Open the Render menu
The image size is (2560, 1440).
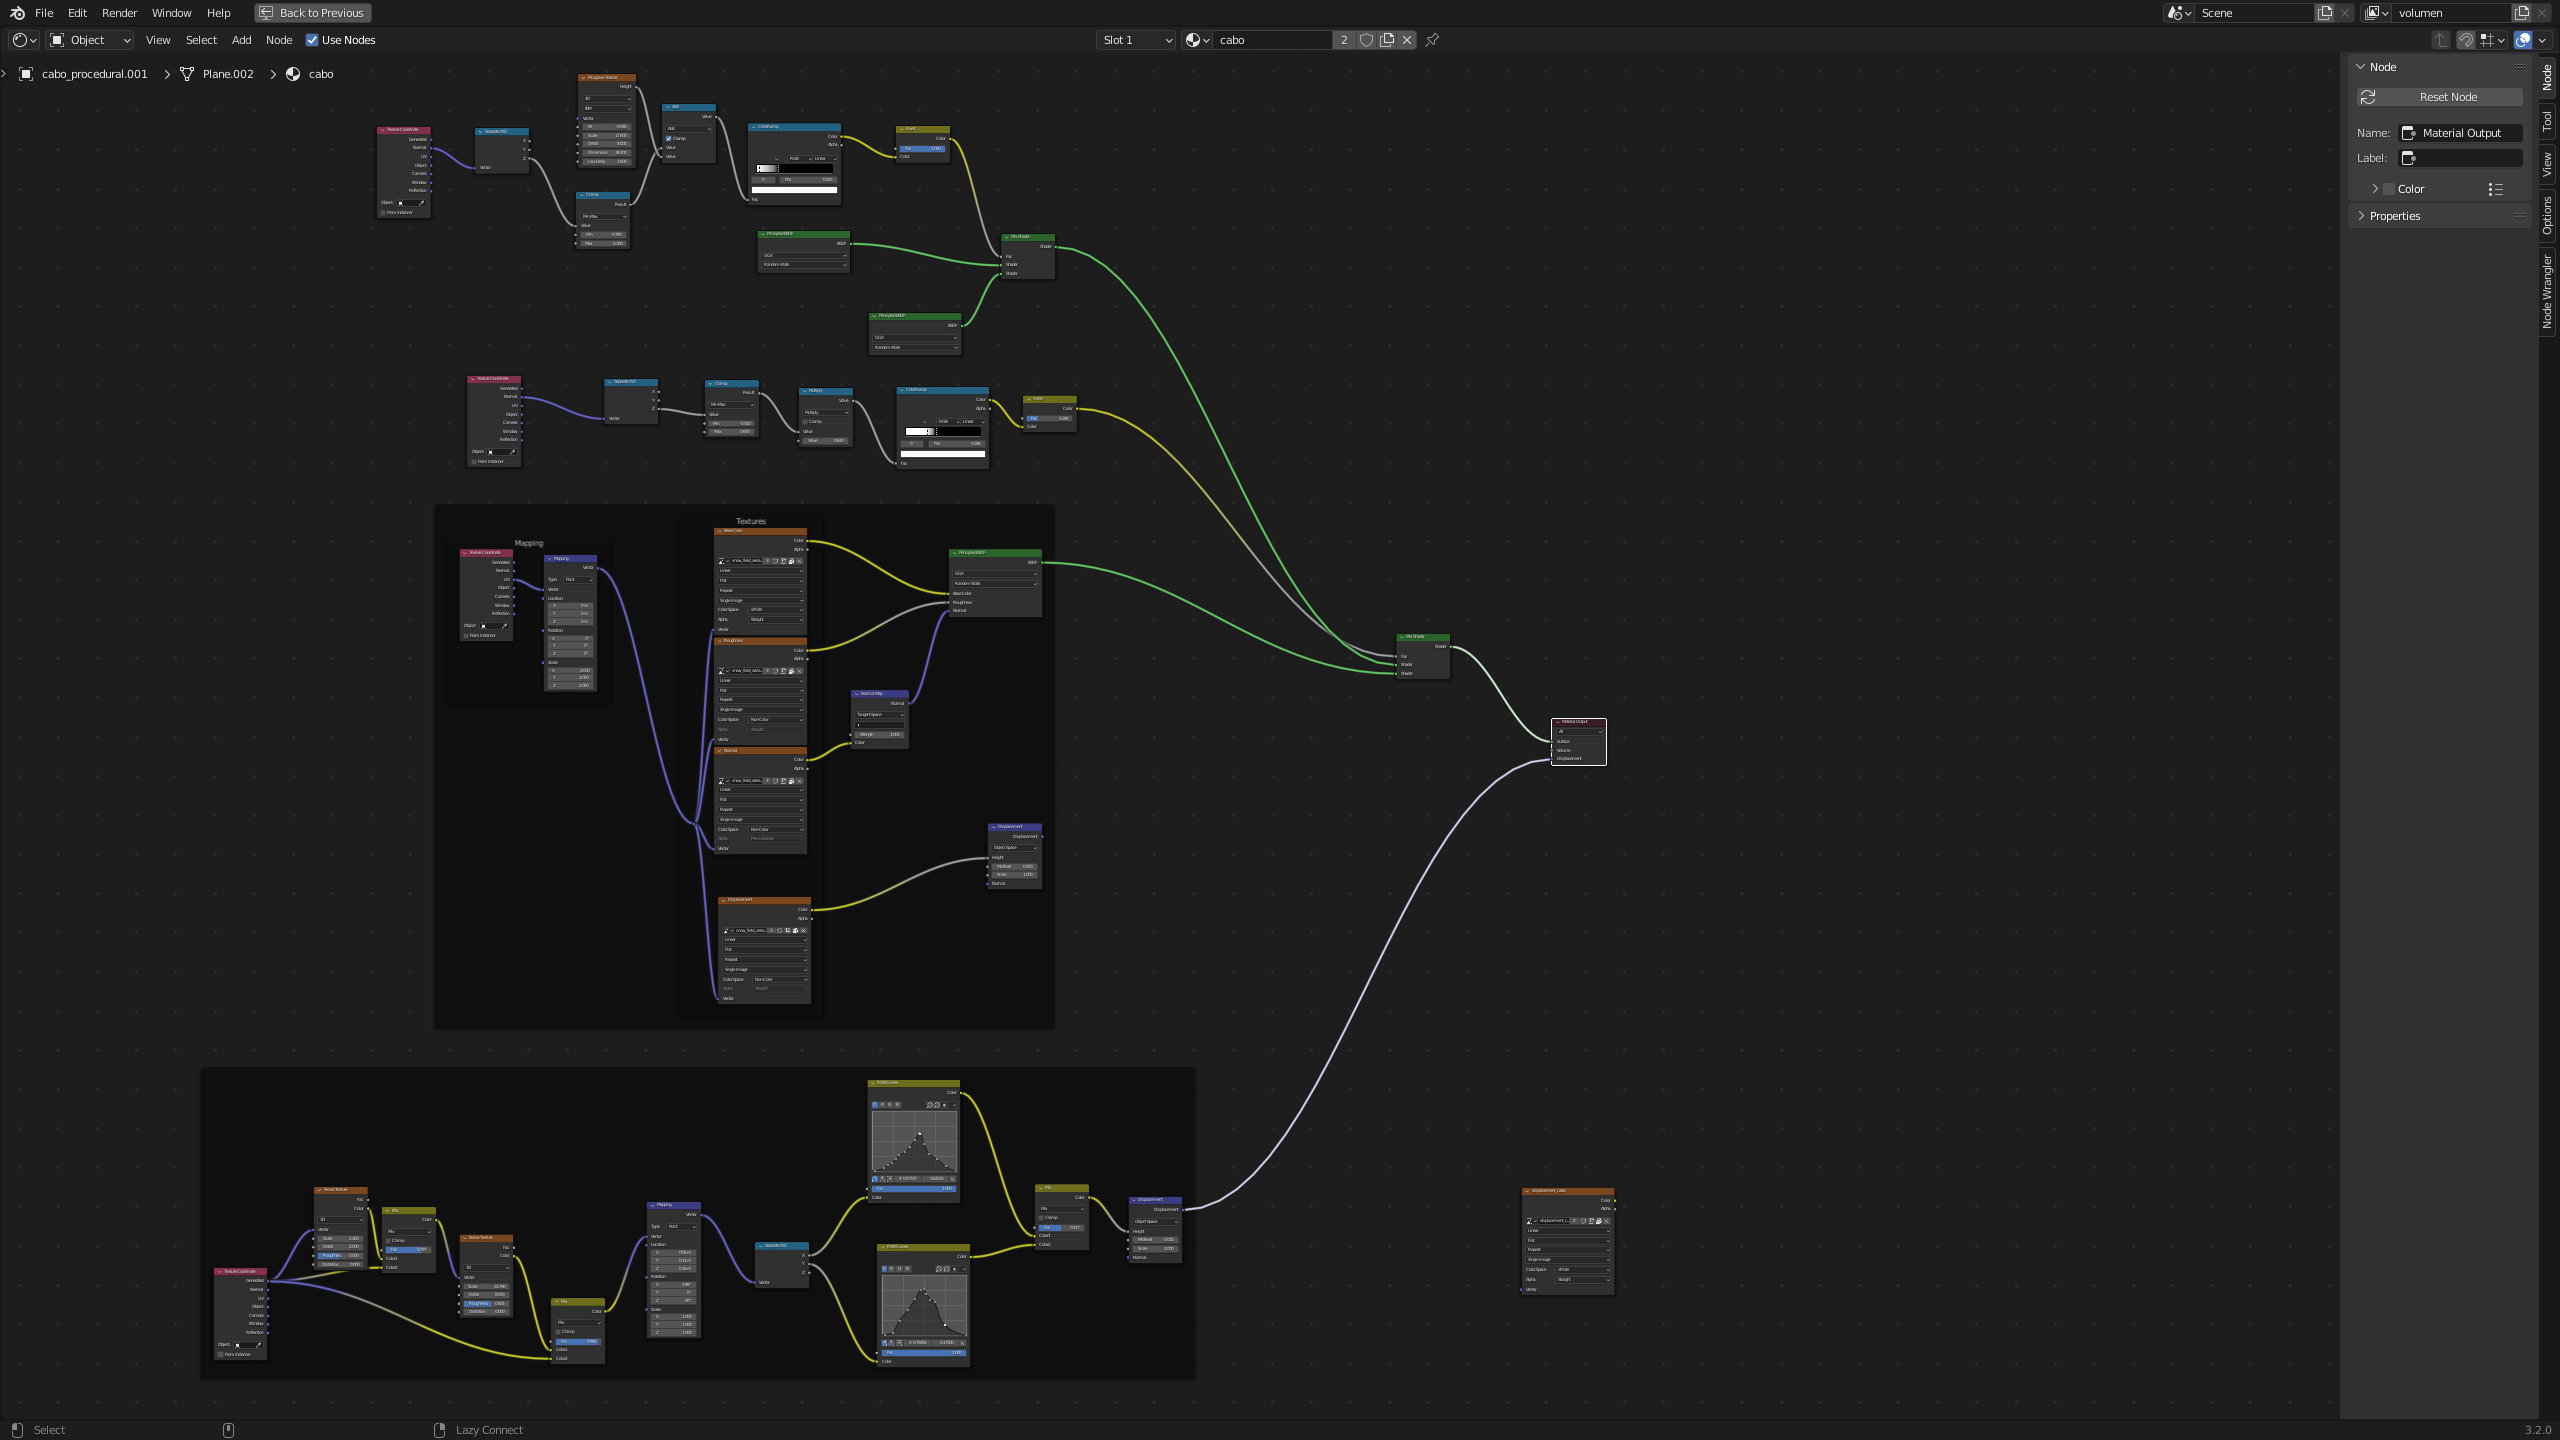pos(119,13)
